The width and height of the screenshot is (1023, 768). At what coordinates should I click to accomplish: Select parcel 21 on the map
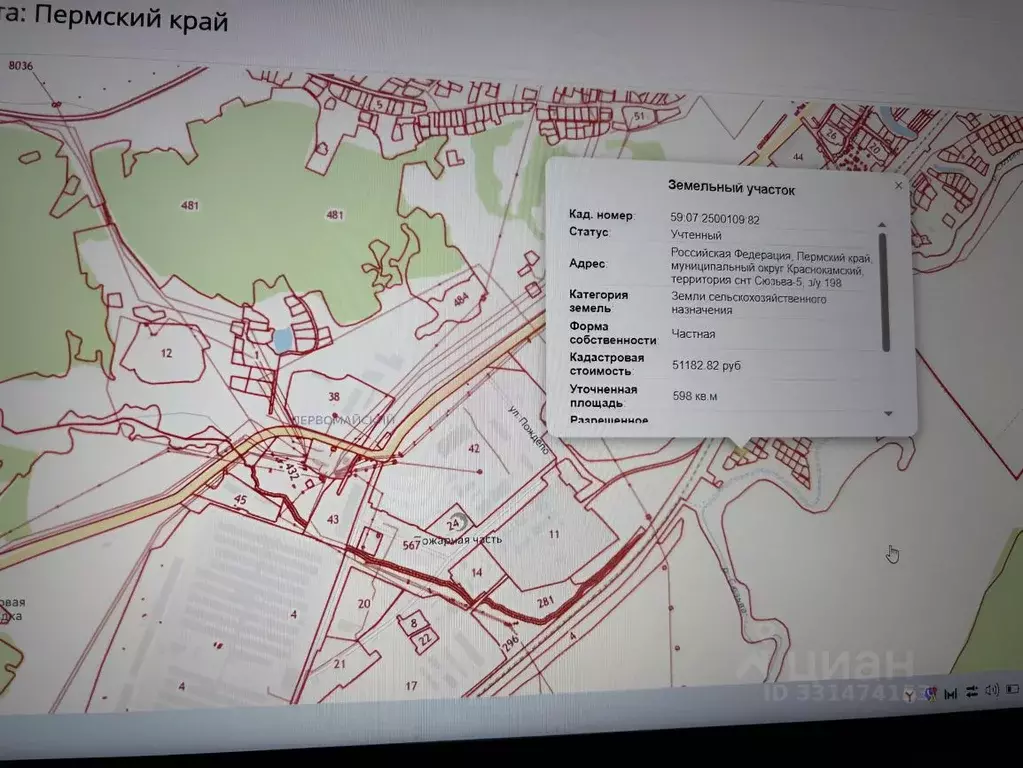point(340,664)
